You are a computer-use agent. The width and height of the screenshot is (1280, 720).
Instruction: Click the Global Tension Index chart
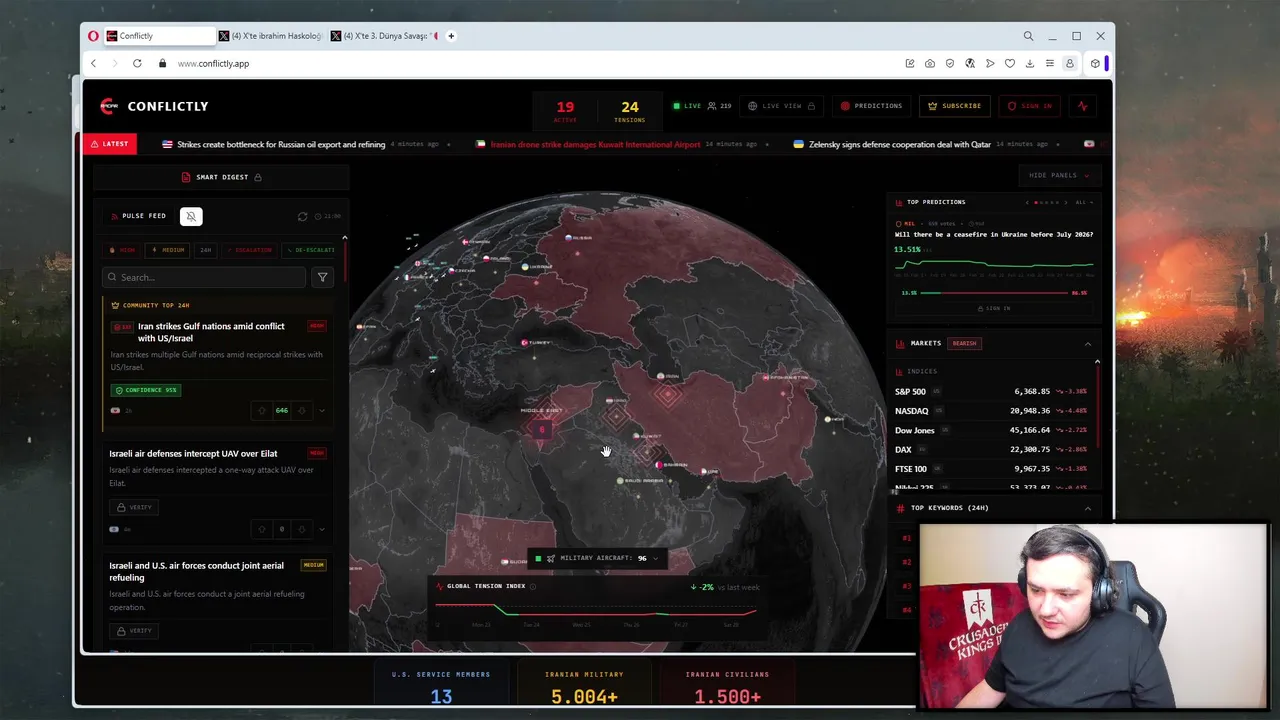596,611
